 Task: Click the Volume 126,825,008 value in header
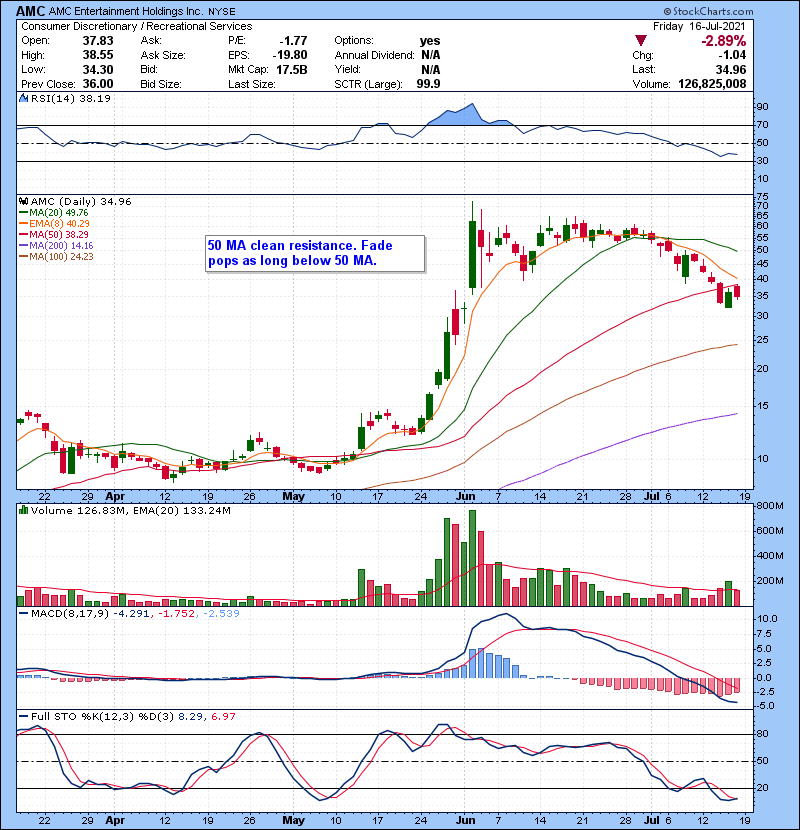pos(712,84)
